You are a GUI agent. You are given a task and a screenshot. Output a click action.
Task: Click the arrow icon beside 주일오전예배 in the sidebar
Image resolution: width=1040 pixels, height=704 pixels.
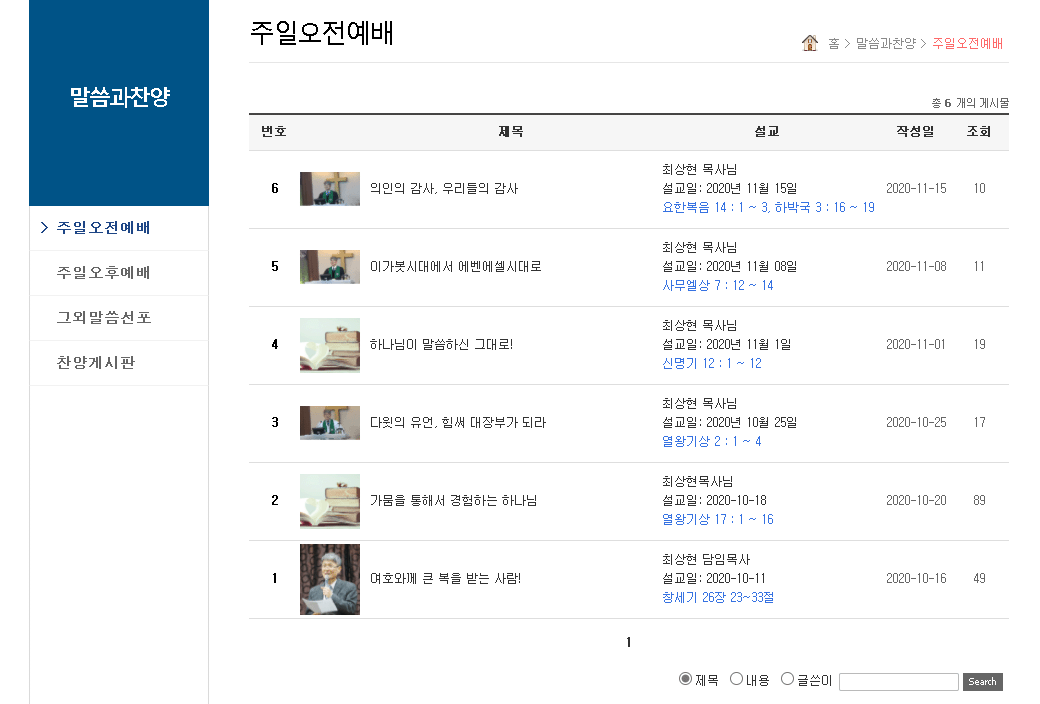click(x=44, y=228)
